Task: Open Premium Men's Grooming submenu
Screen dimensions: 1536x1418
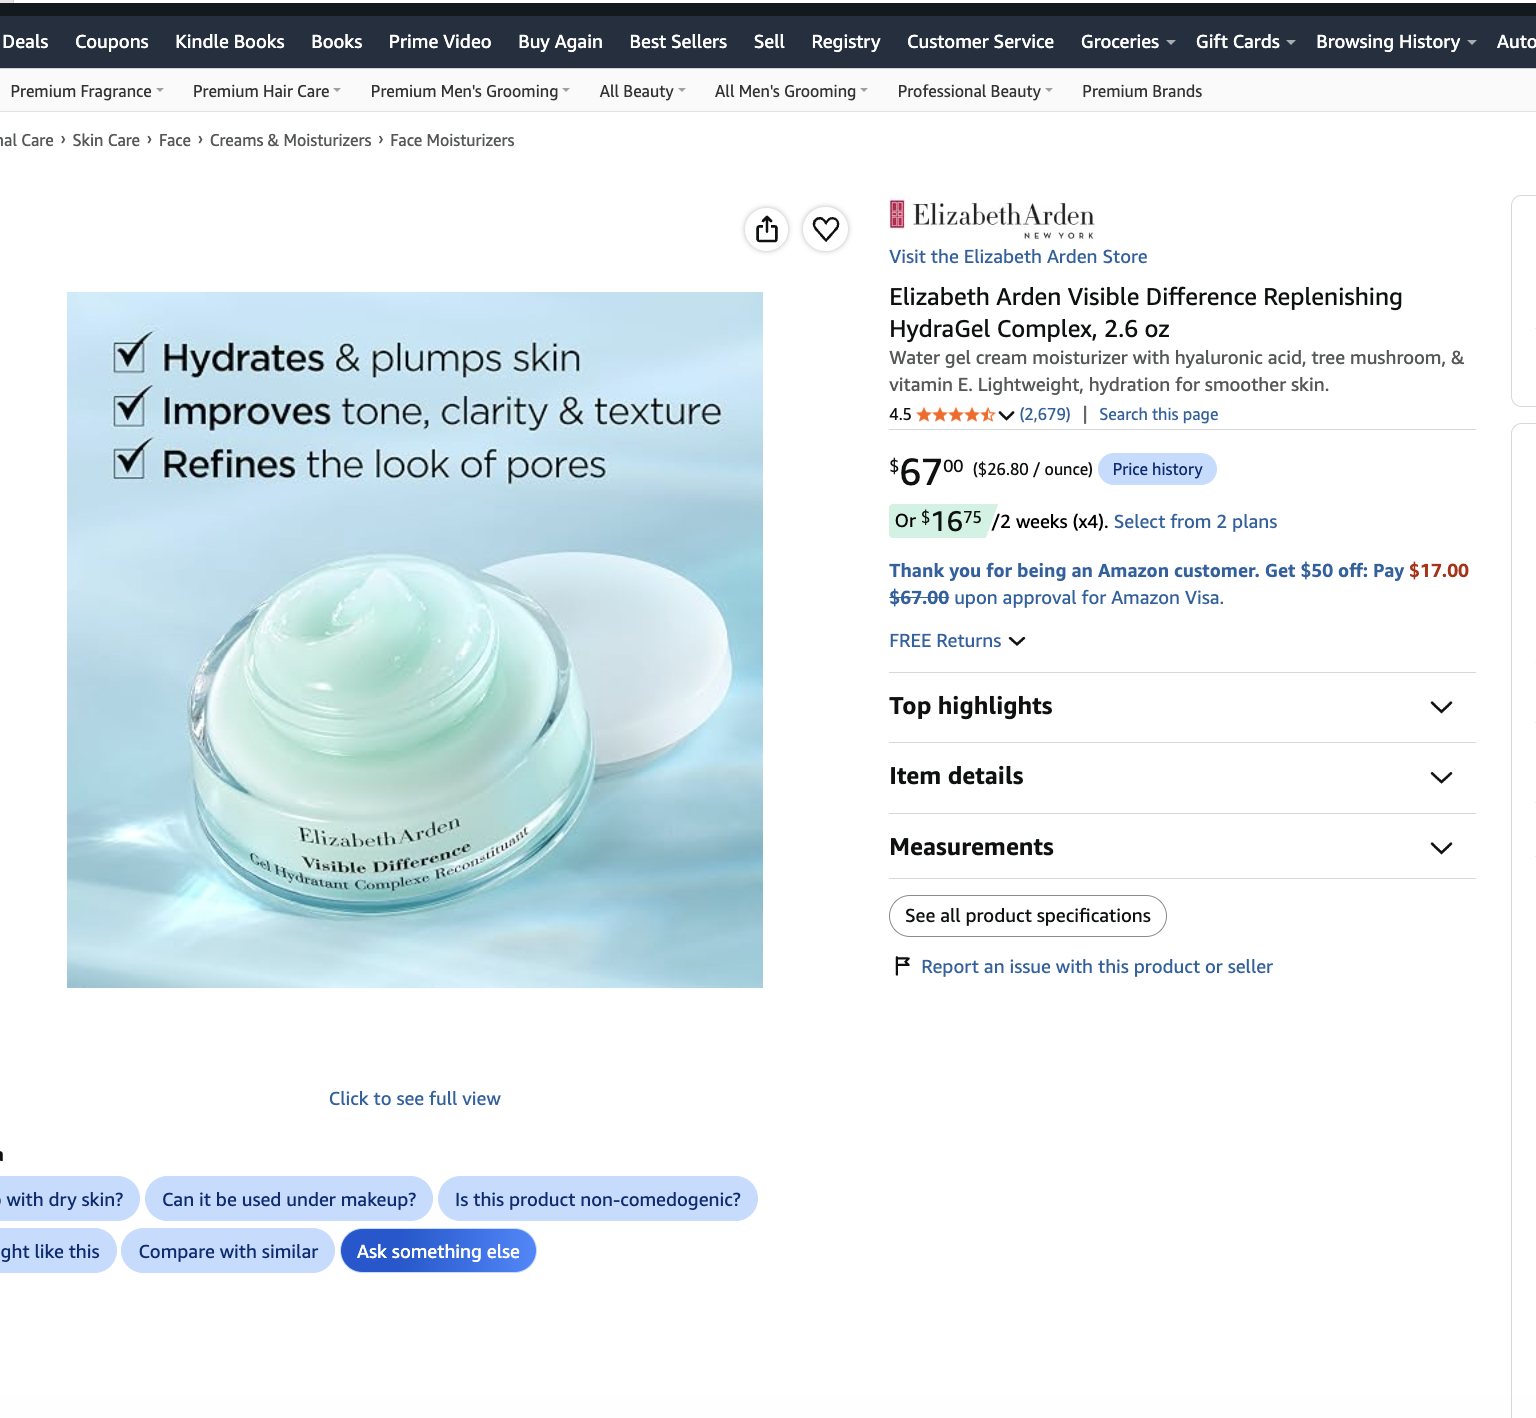Action: (470, 91)
